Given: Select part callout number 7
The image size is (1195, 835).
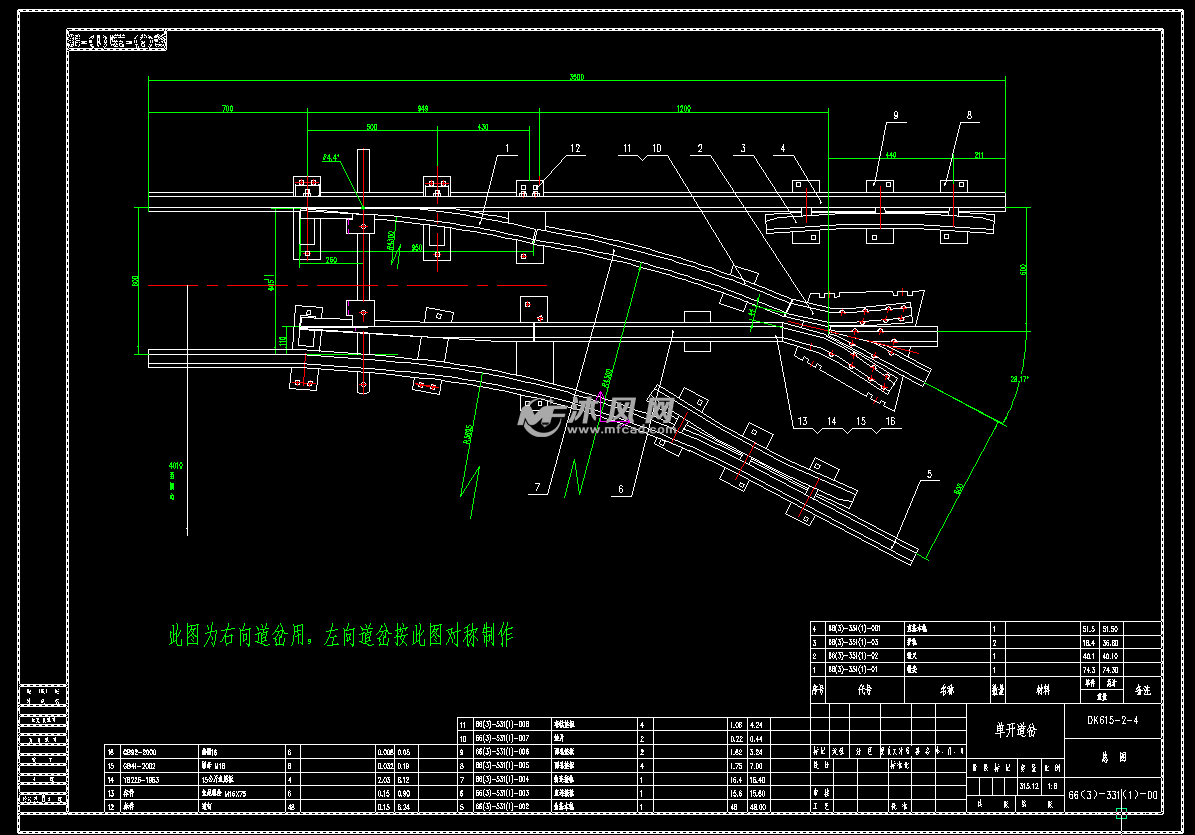Looking at the screenshot, I should [537, 487].
